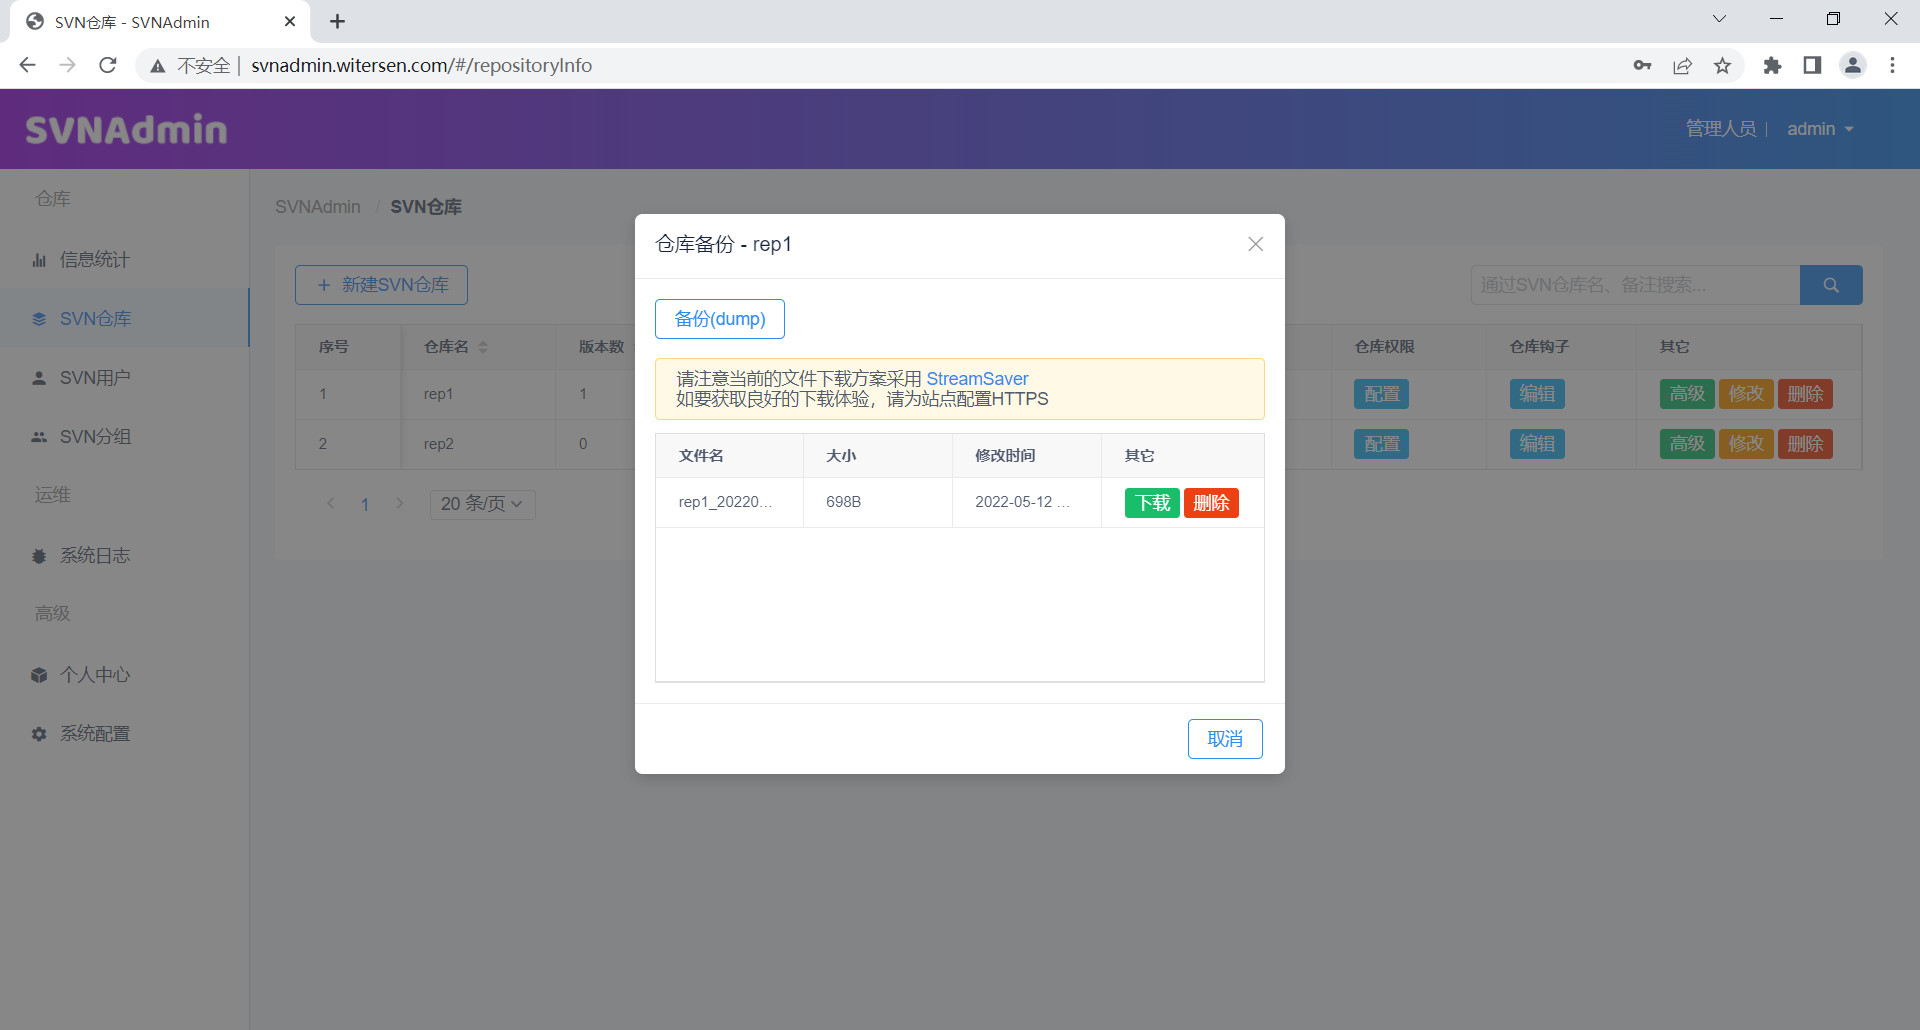Click browser back arrow
Screen dimensions: 1920x1030
pos(27,65)
